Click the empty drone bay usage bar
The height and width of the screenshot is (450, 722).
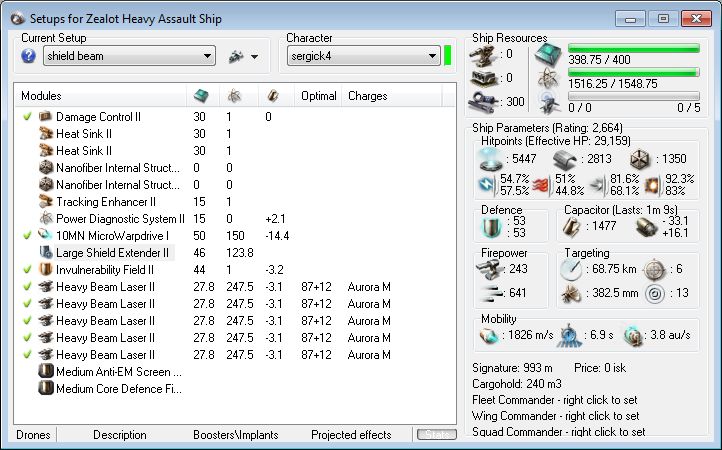pos(634,96)
